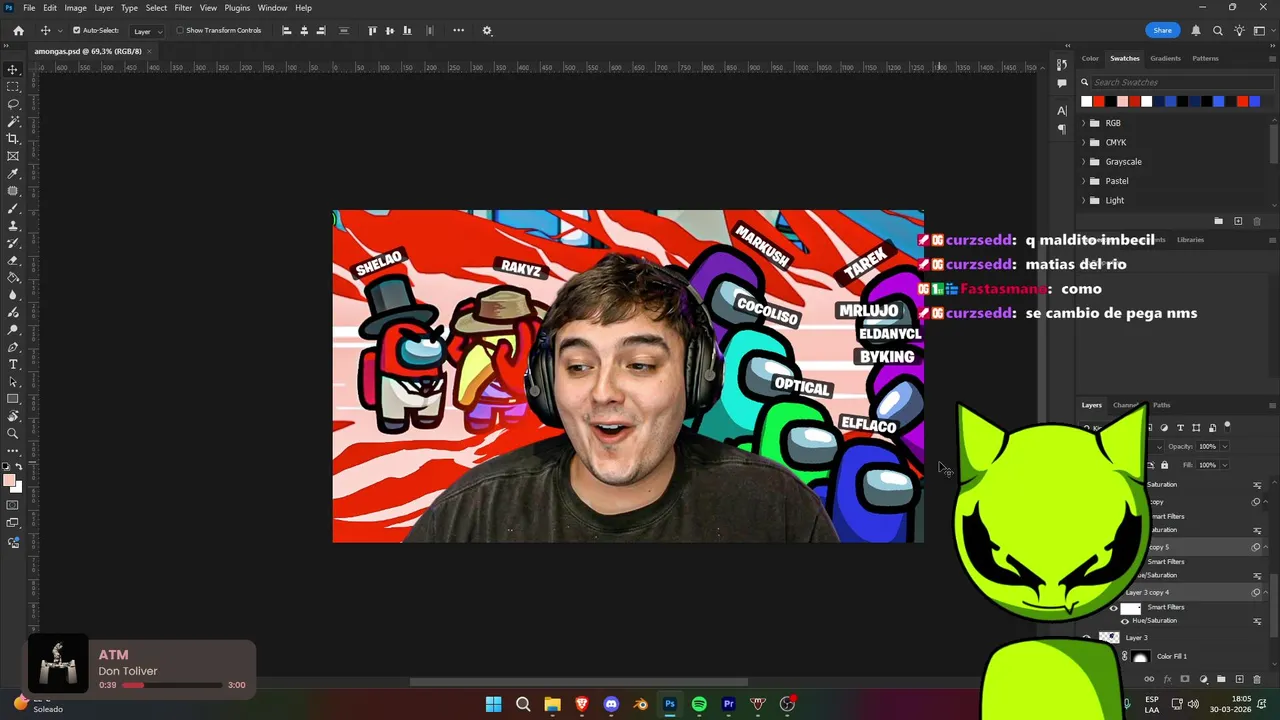The height and width of the screenshot is (720, 1280).
Task: Open the Fill dropdown arrow
Action: 1224,465
